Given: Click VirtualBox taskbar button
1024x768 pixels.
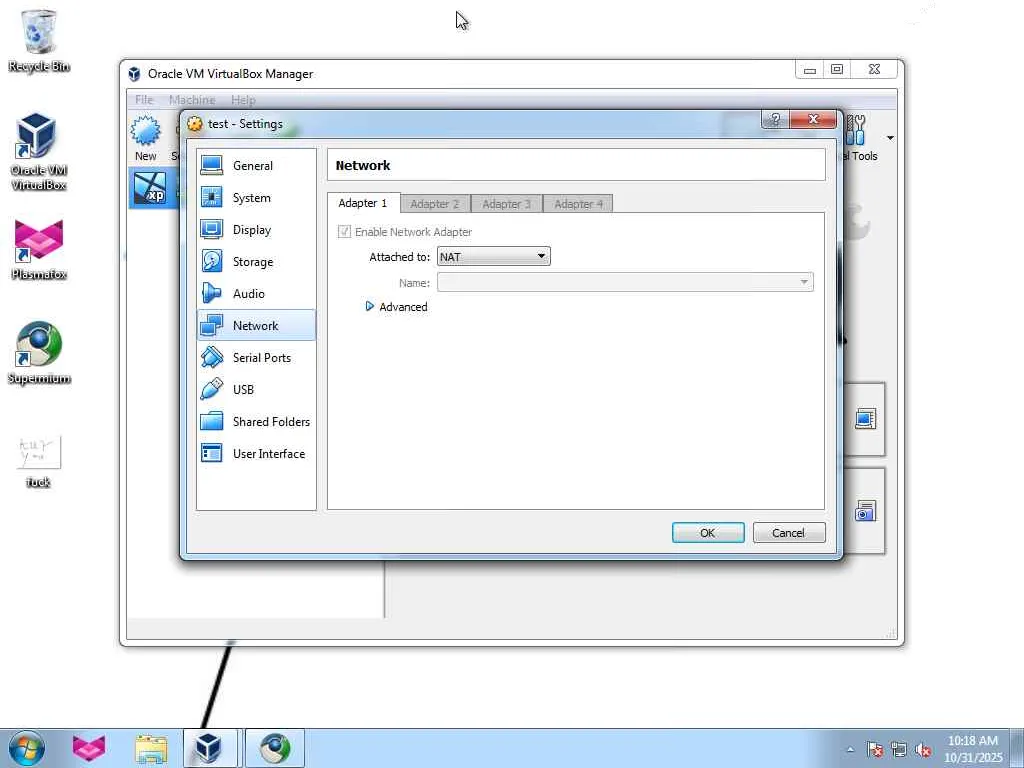Looking at the screenshot, I should (x=211, y=748).
